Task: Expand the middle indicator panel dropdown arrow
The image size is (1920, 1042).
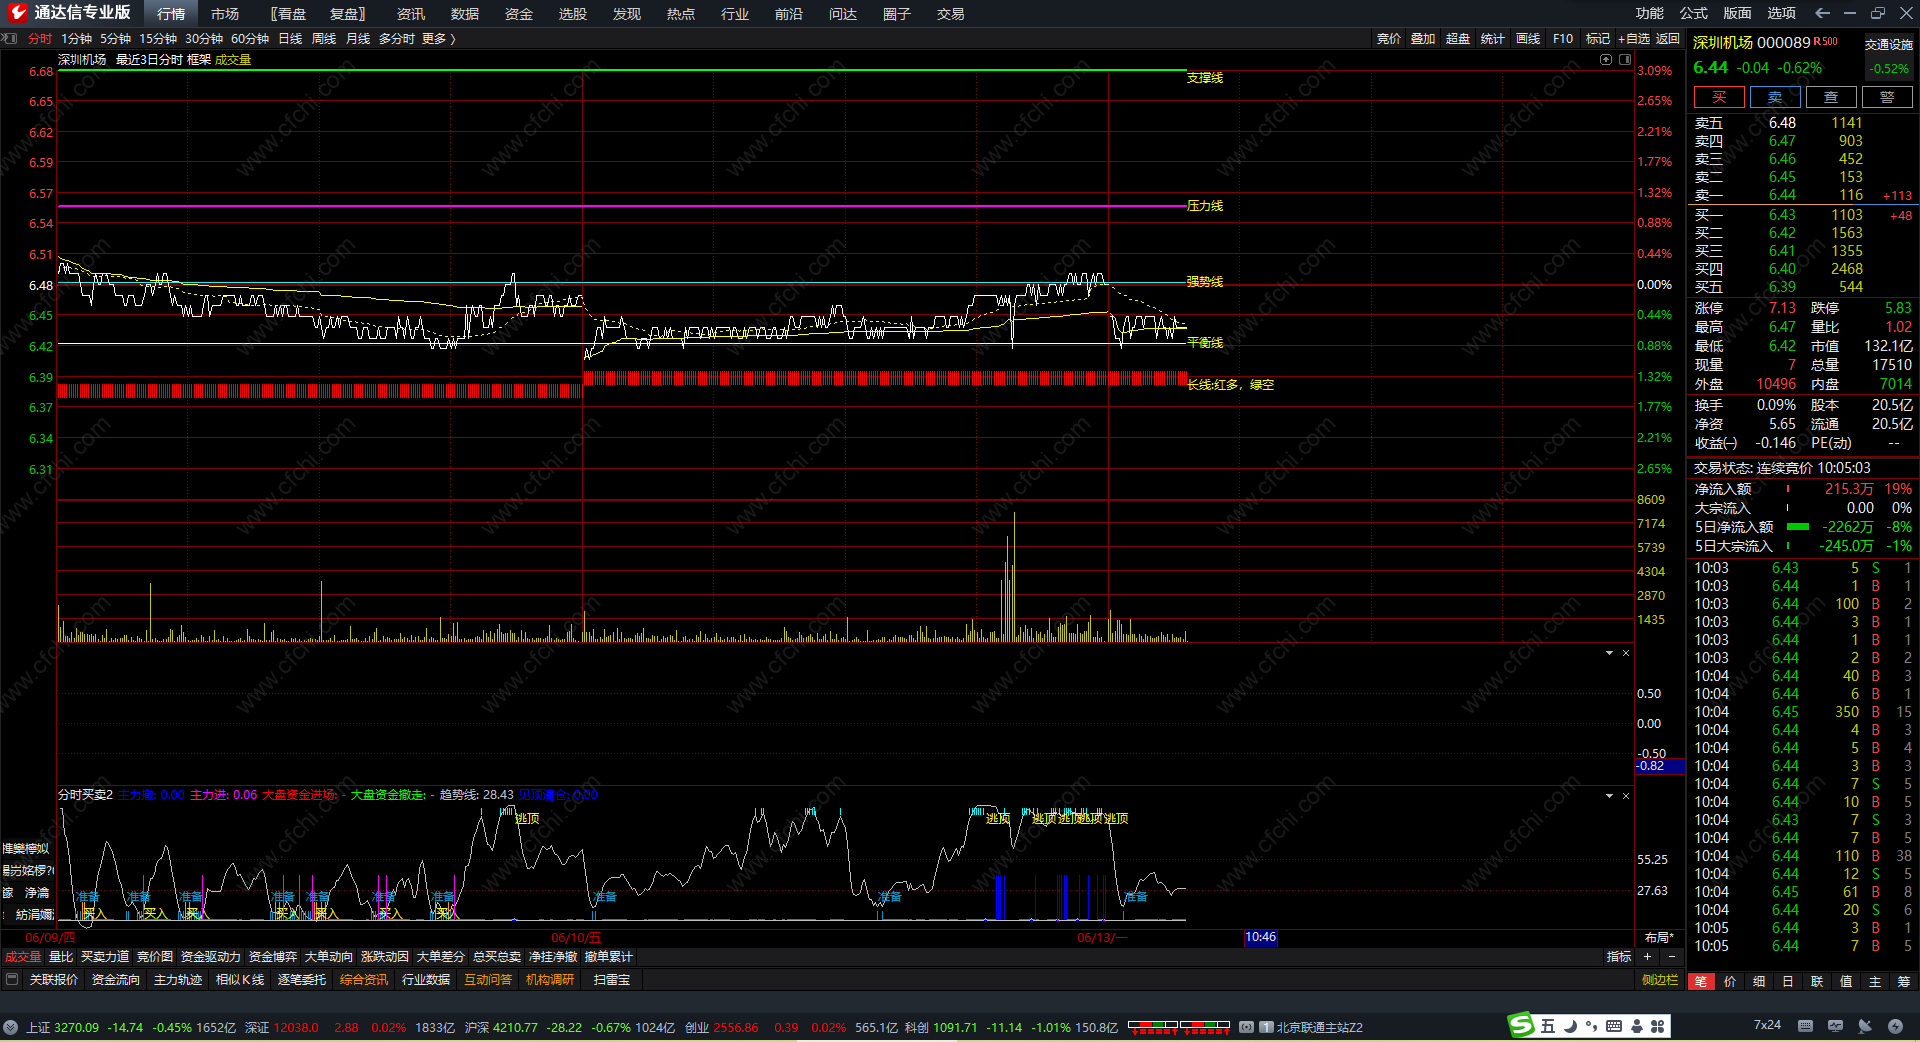Action: pyautogui.click(x=1609, y=653)
